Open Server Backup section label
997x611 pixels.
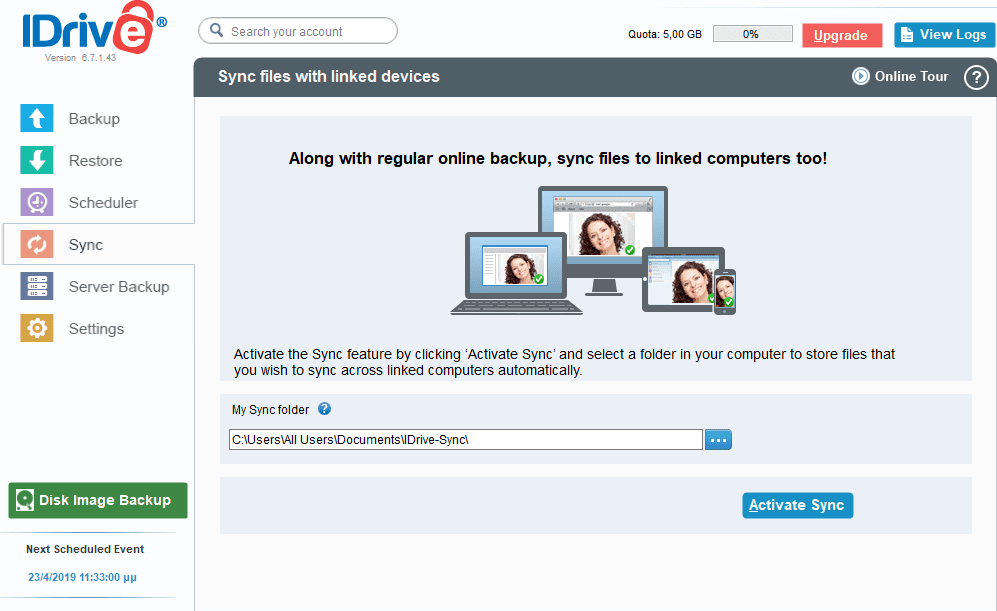point(119,287)
